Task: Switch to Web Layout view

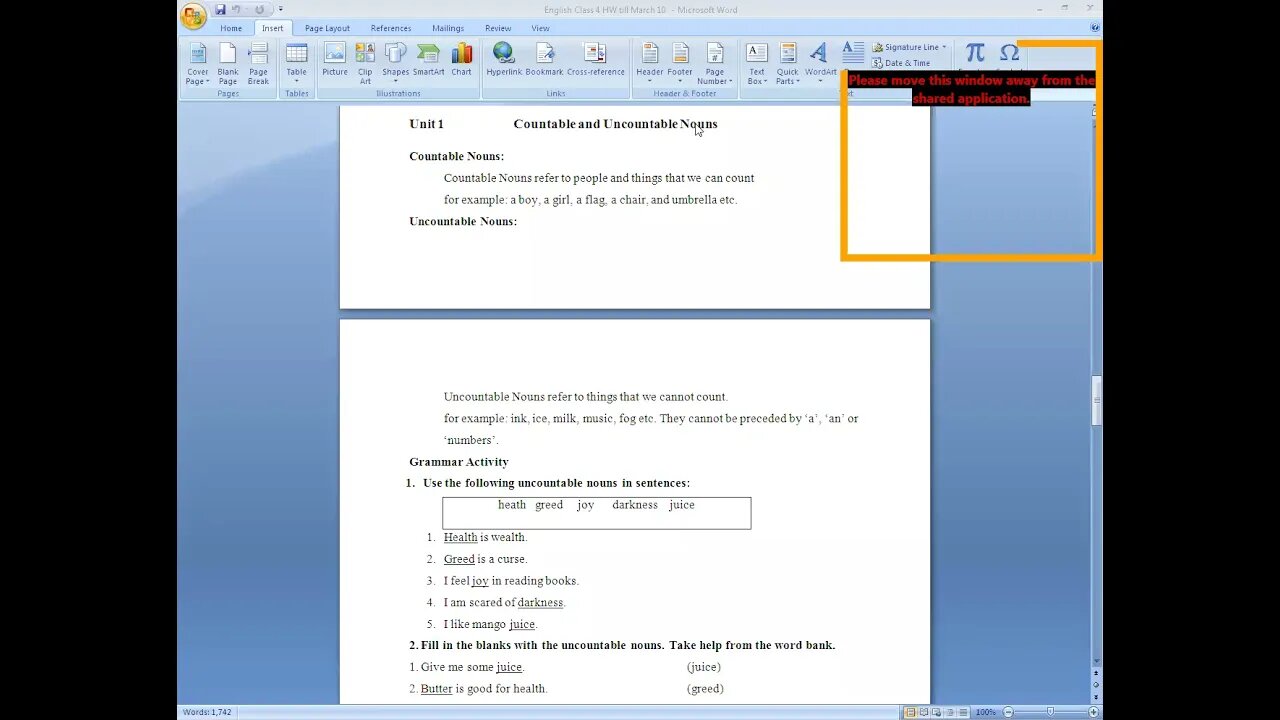Action: [x=936, y=712]
